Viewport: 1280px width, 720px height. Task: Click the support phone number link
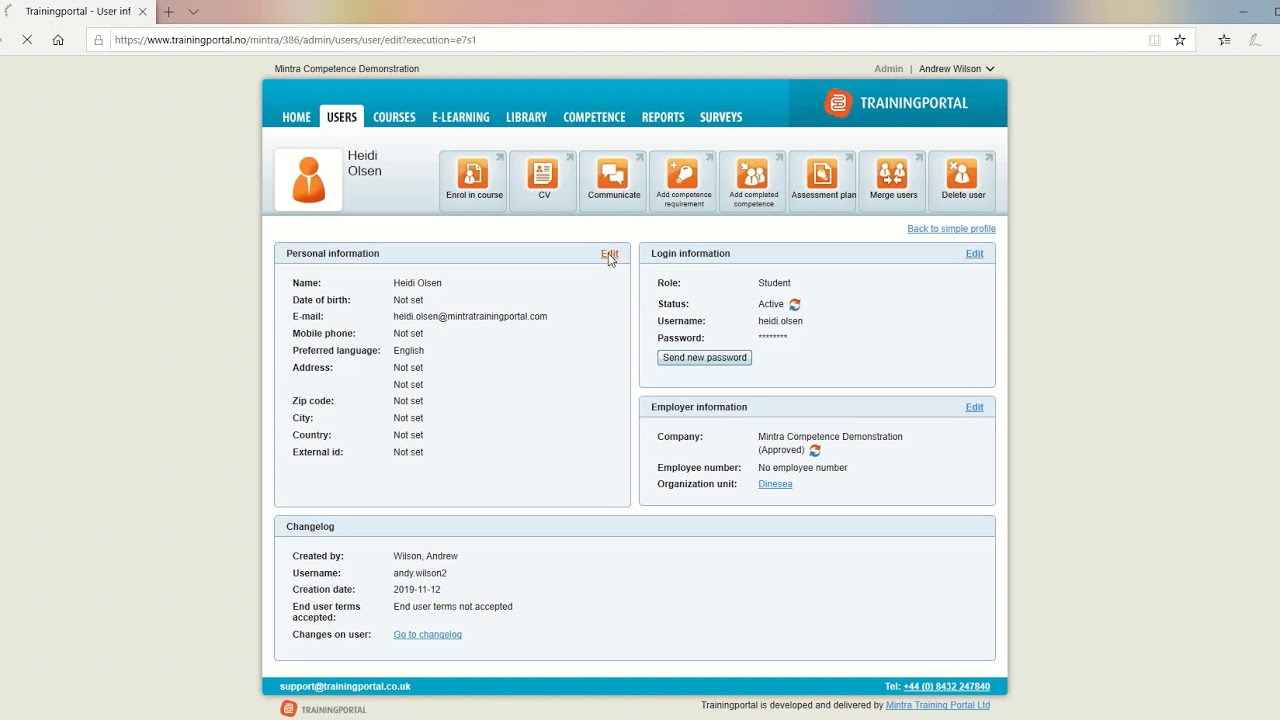(x=946, y=687)
